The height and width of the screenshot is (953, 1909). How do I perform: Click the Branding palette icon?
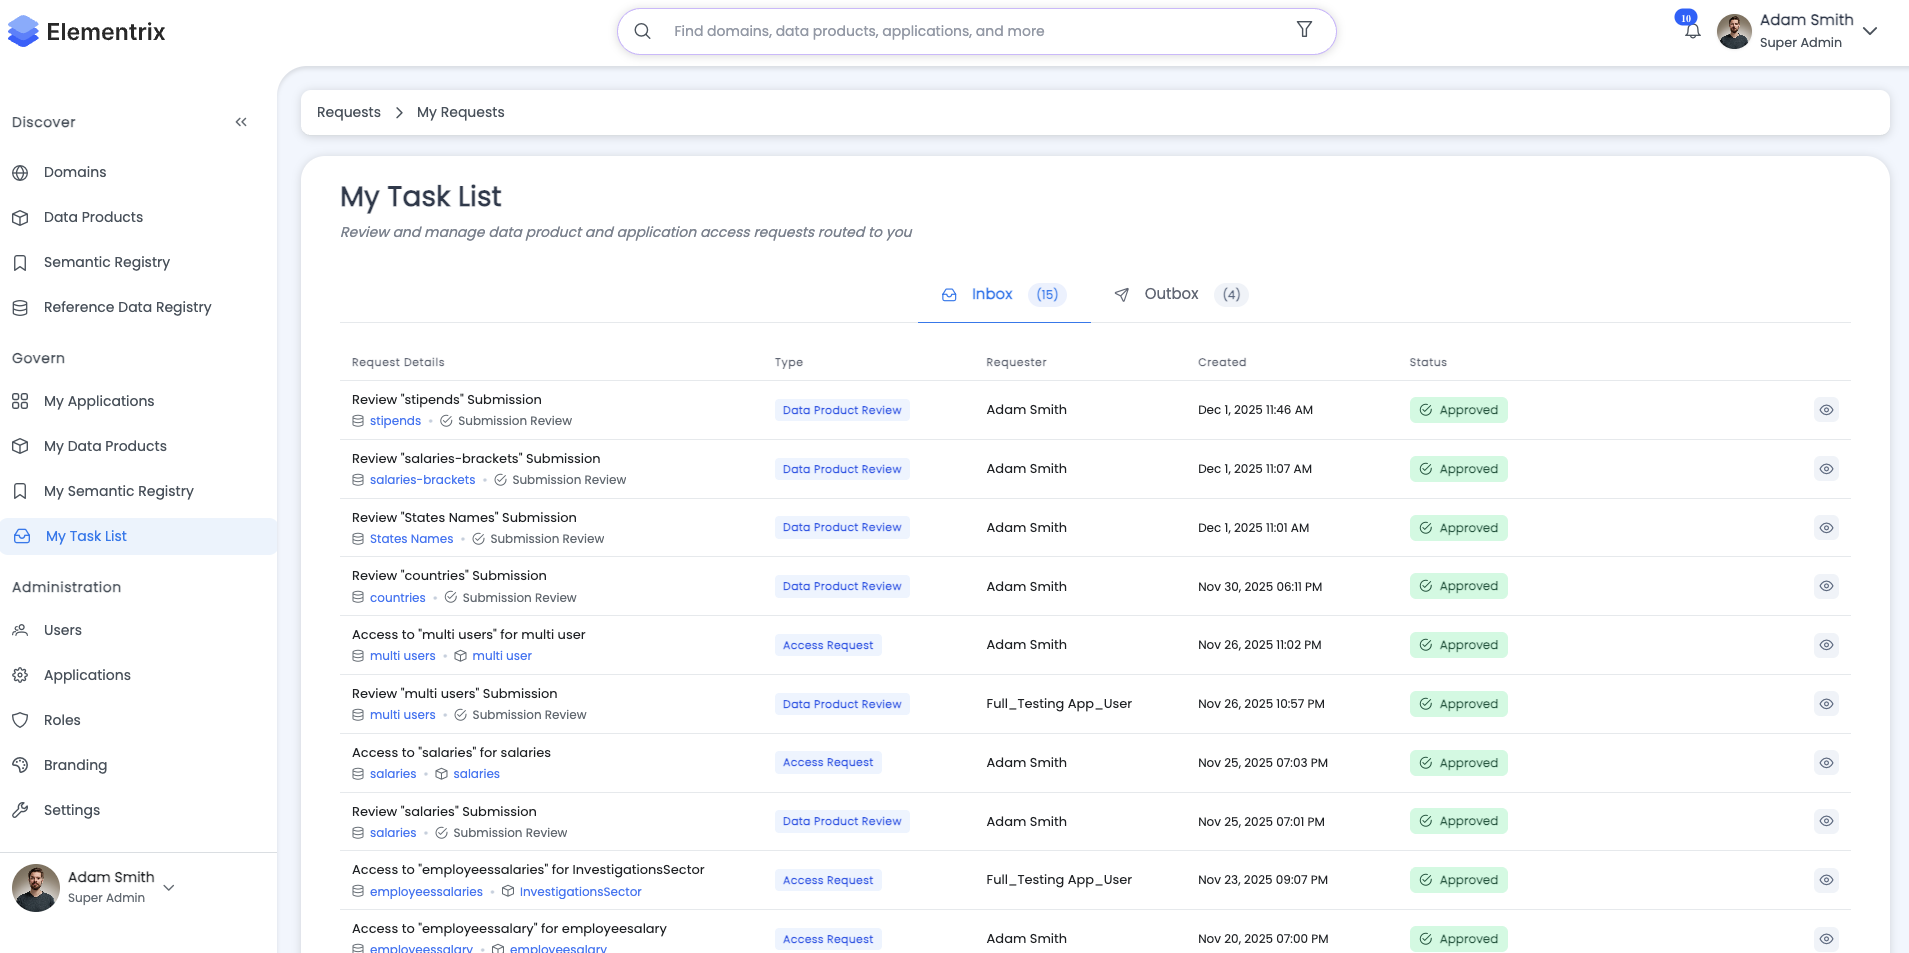click(20, 765)
